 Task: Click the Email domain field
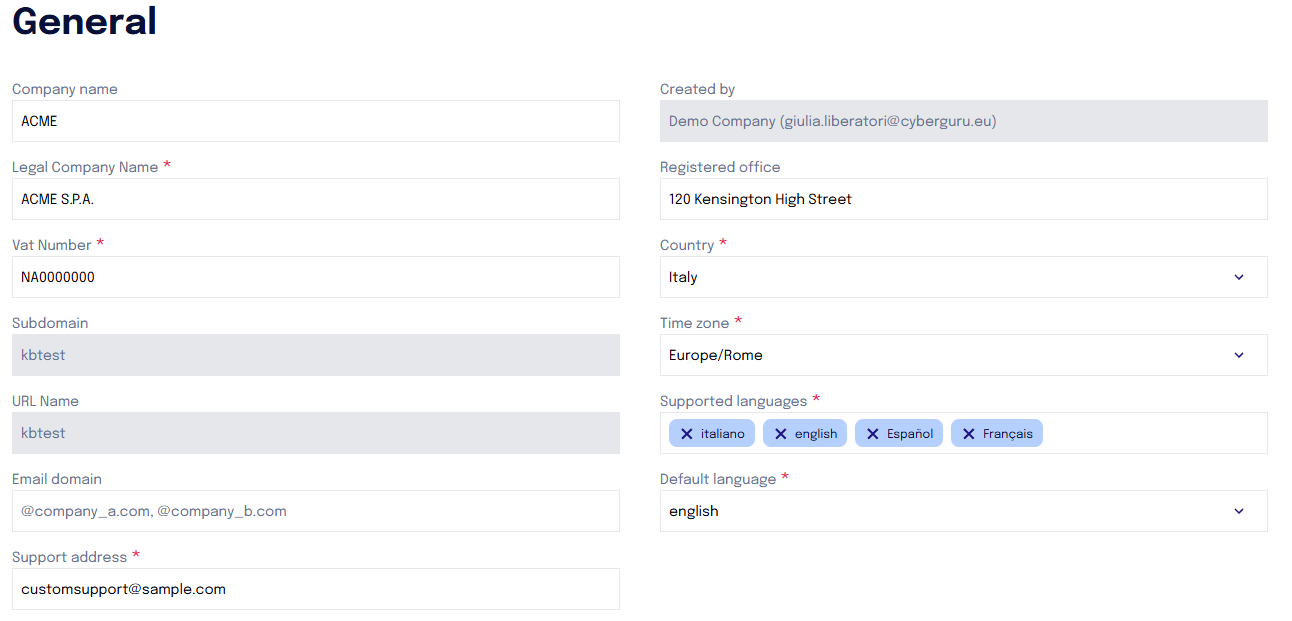click(315, 511)
